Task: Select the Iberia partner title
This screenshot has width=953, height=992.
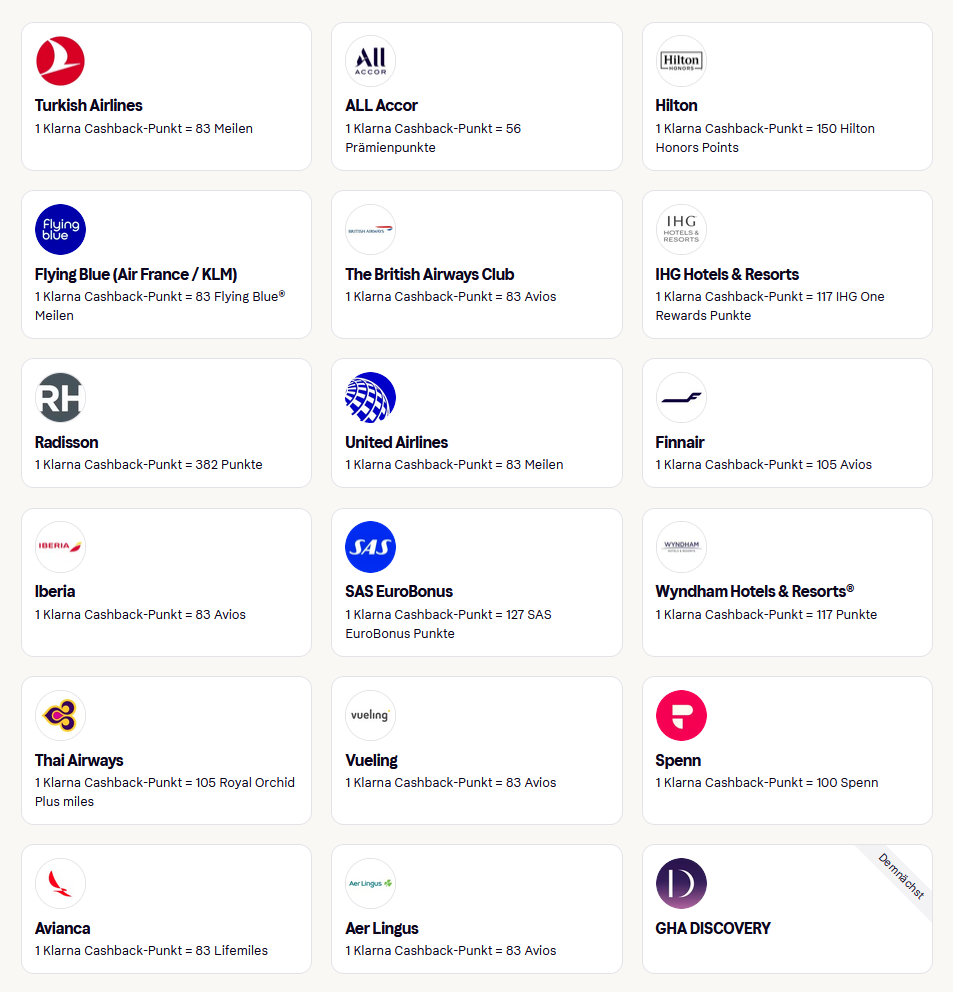Action: click(55, 591)
